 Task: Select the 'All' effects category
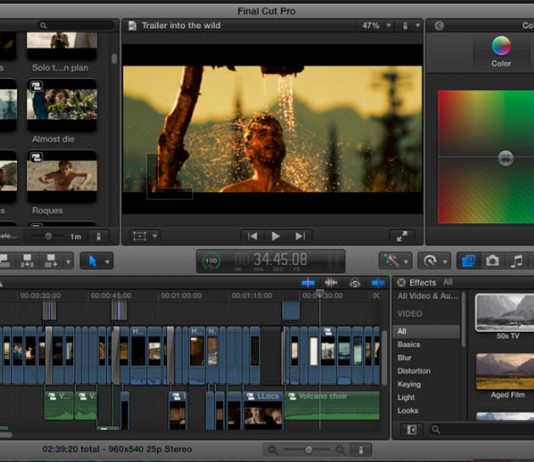click(426, 331)
